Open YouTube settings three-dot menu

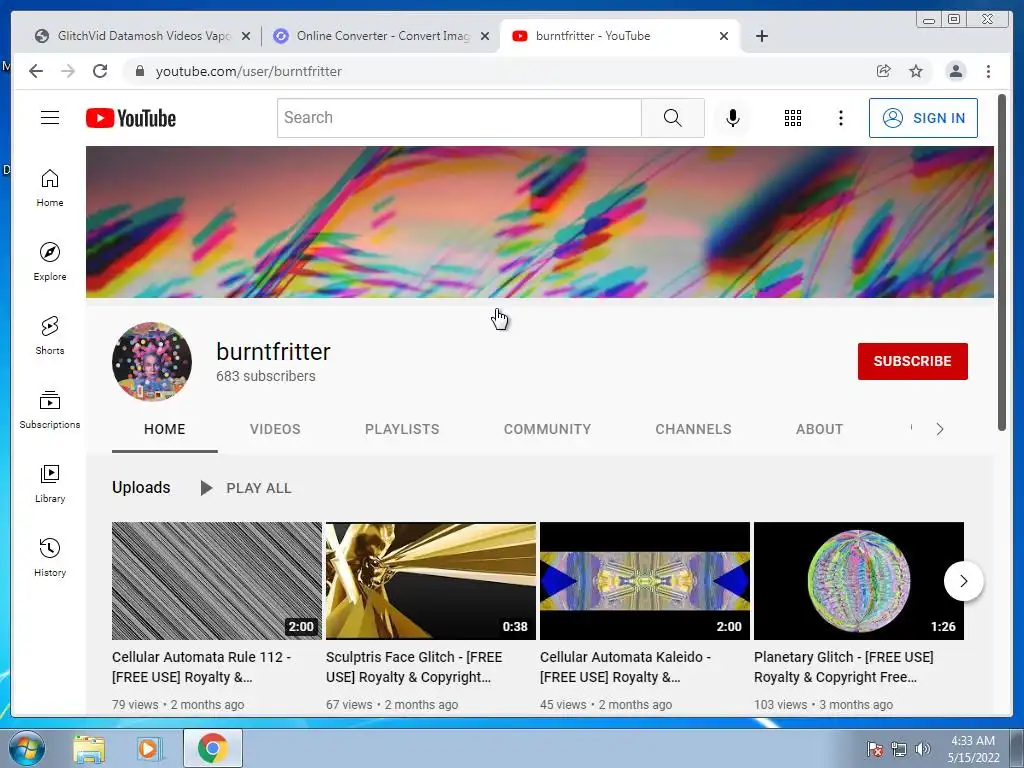[x=840, y=118]
